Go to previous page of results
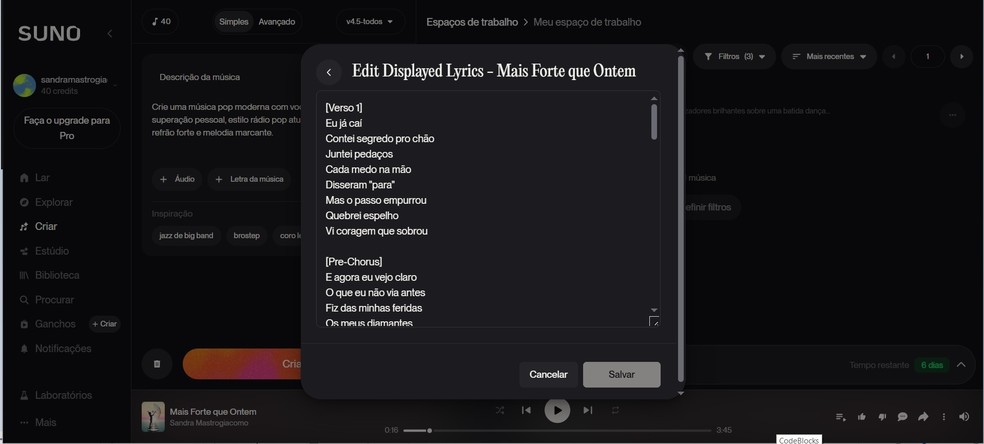984x444 pixels. (894, 56)
